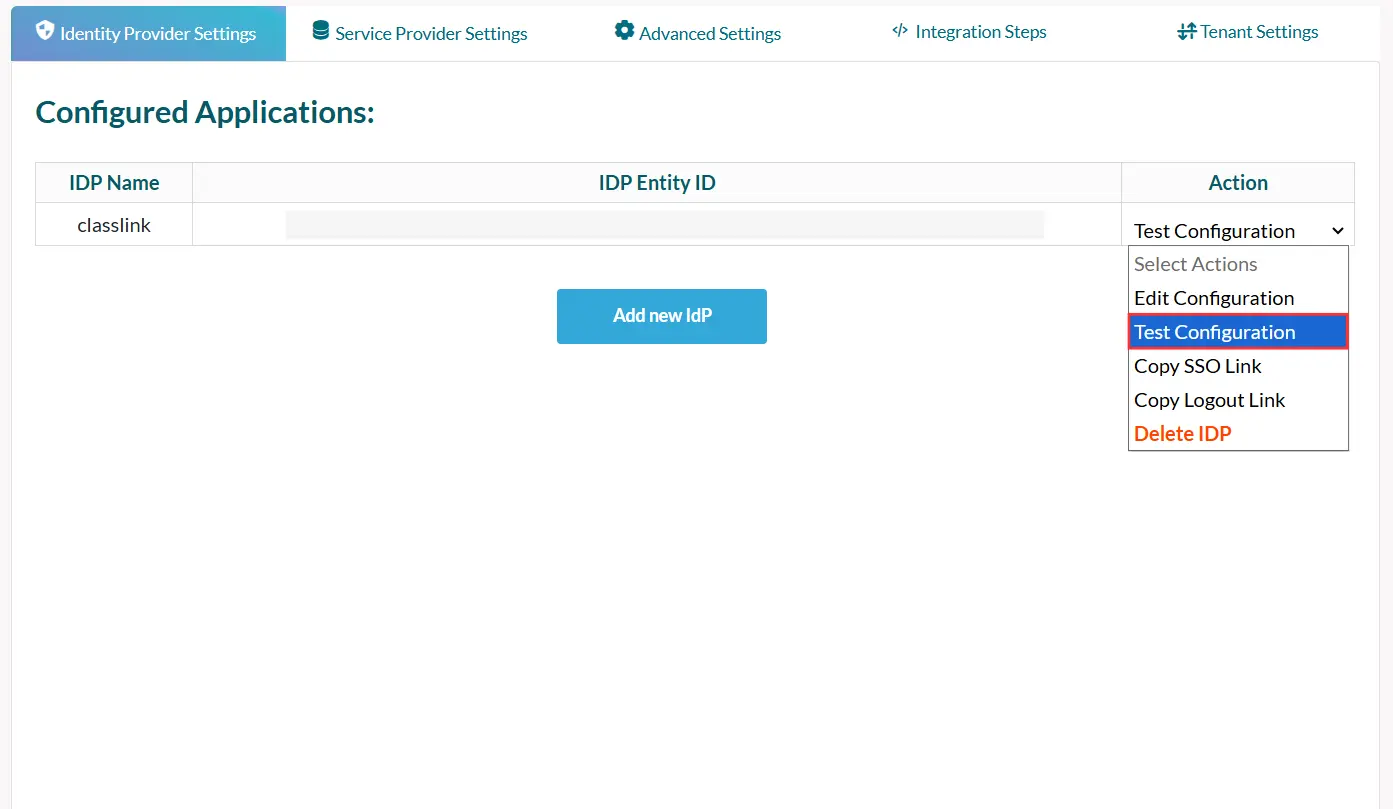Choose Copy SSO Link action
The image size is (1393, 809).
(x=1197, y=366)
